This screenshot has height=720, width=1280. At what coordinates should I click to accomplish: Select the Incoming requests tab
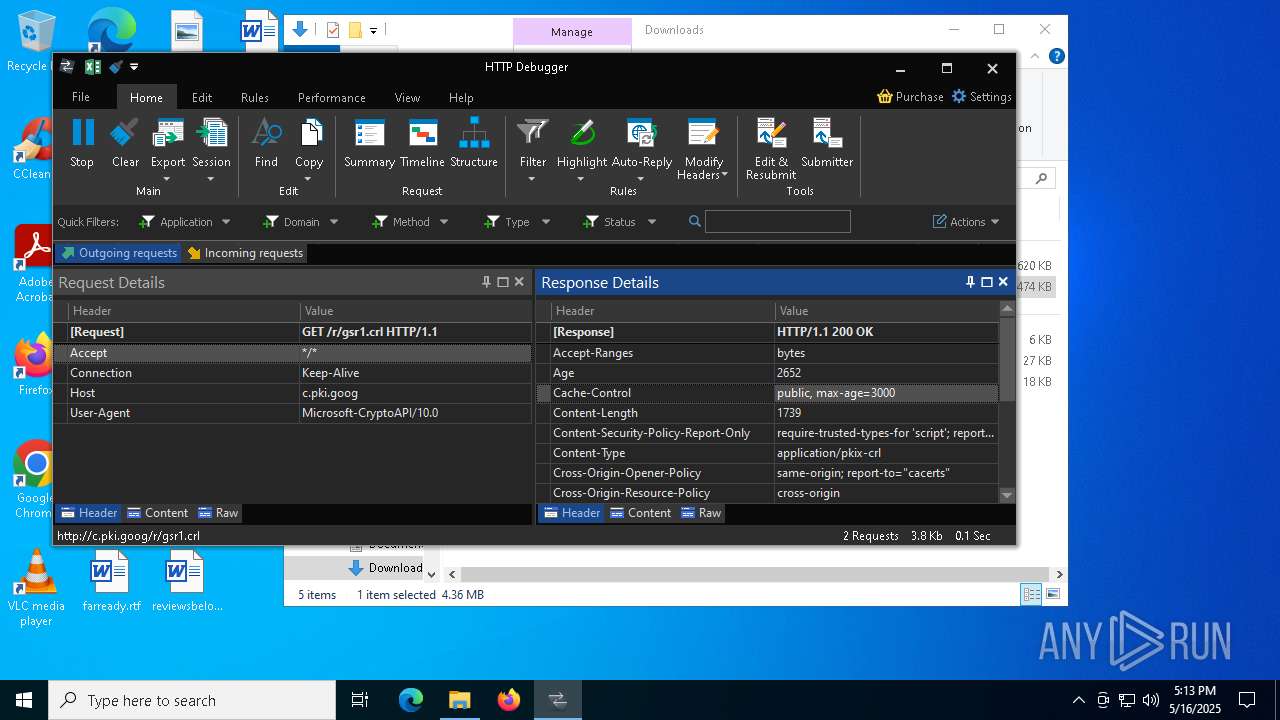click(x=245, y=253)
